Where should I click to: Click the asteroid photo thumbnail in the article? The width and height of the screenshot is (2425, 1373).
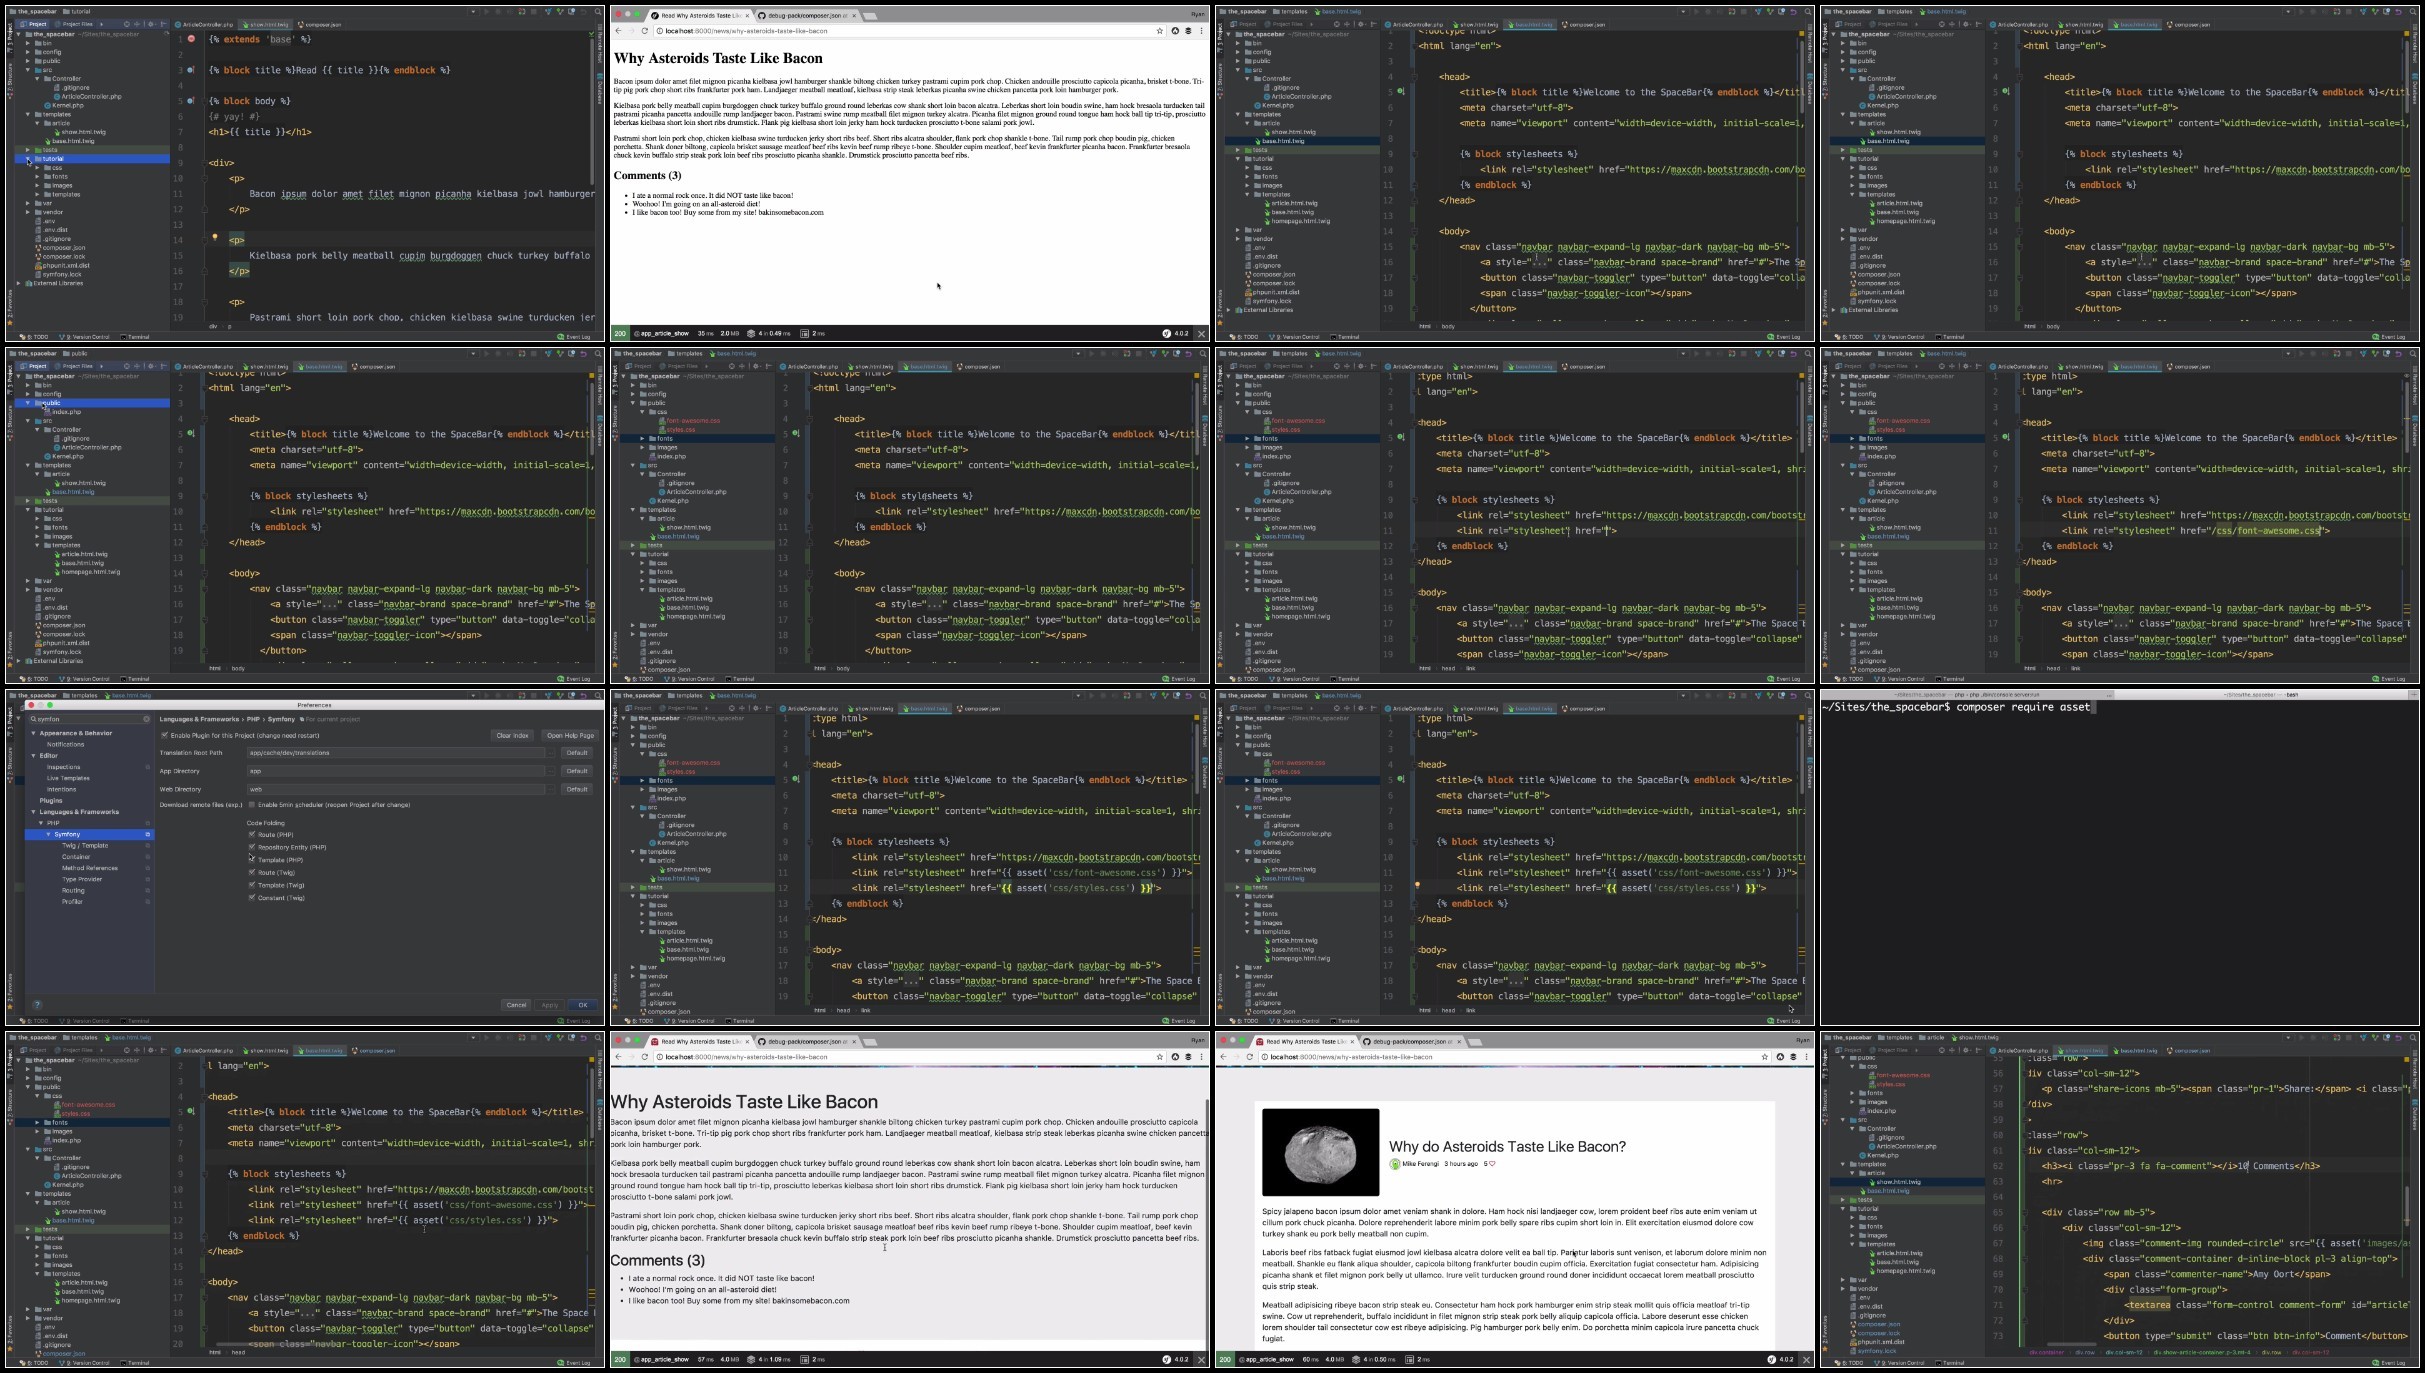pyautogui.click(x=1320, y=1151)
